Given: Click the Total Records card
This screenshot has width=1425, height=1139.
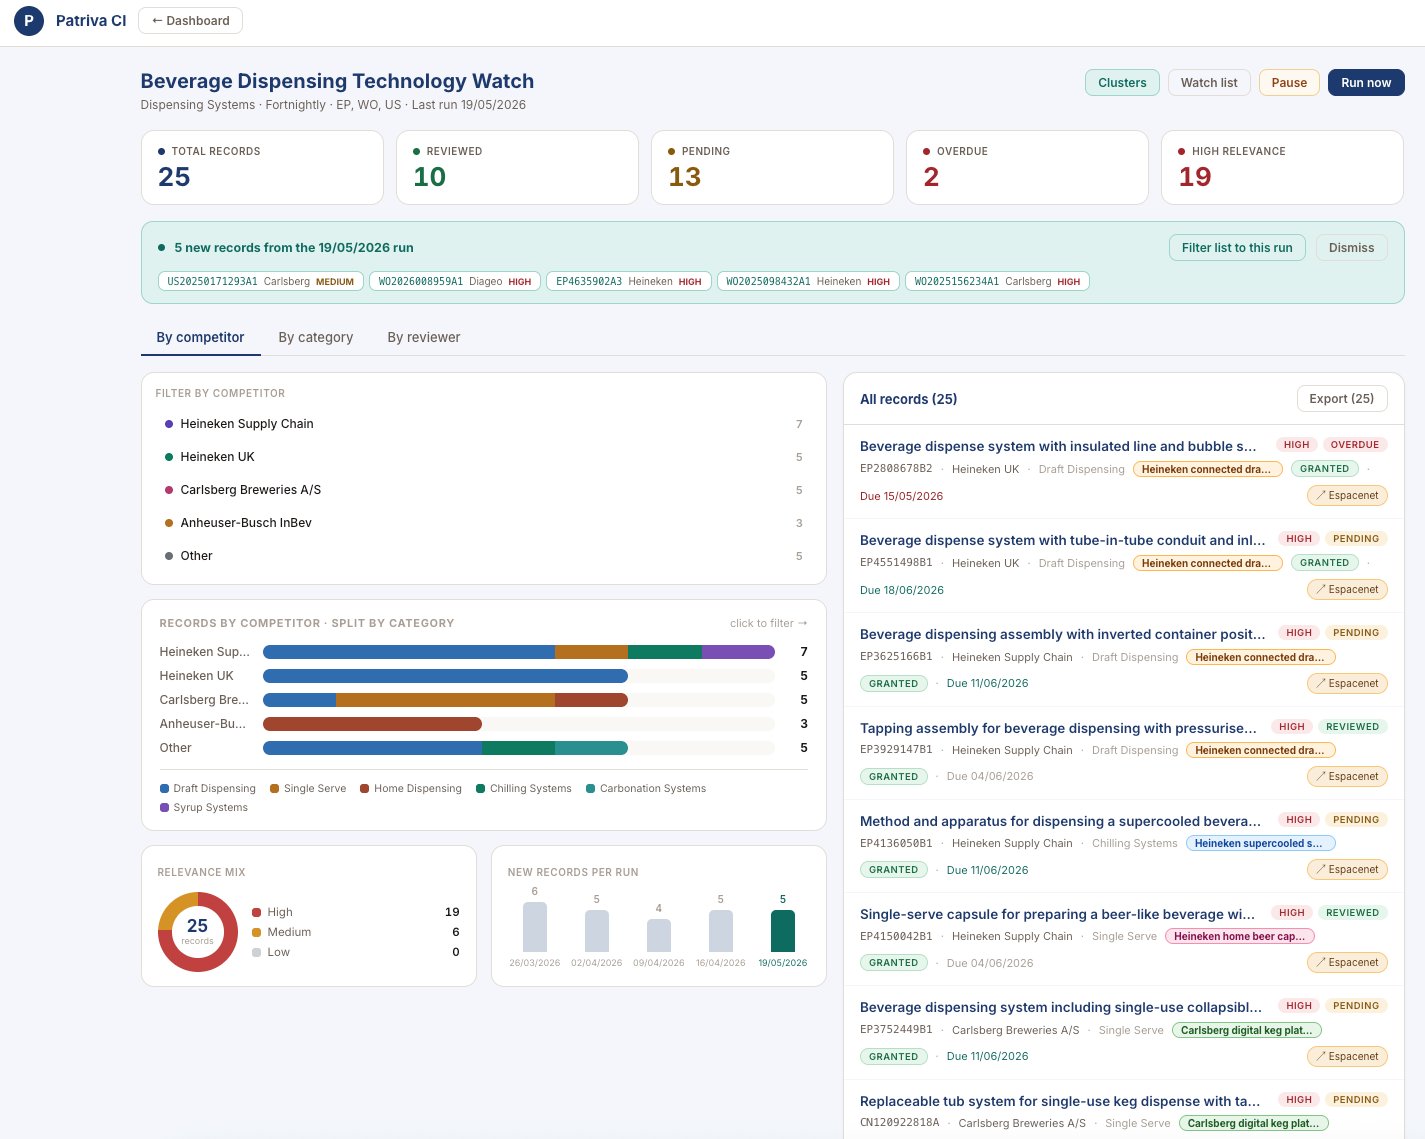Looking at the screenshot, I should click(x=262, y=167).
